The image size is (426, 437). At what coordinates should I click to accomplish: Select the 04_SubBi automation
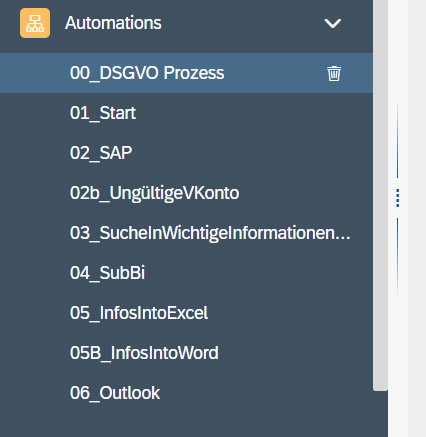[186, 273]
